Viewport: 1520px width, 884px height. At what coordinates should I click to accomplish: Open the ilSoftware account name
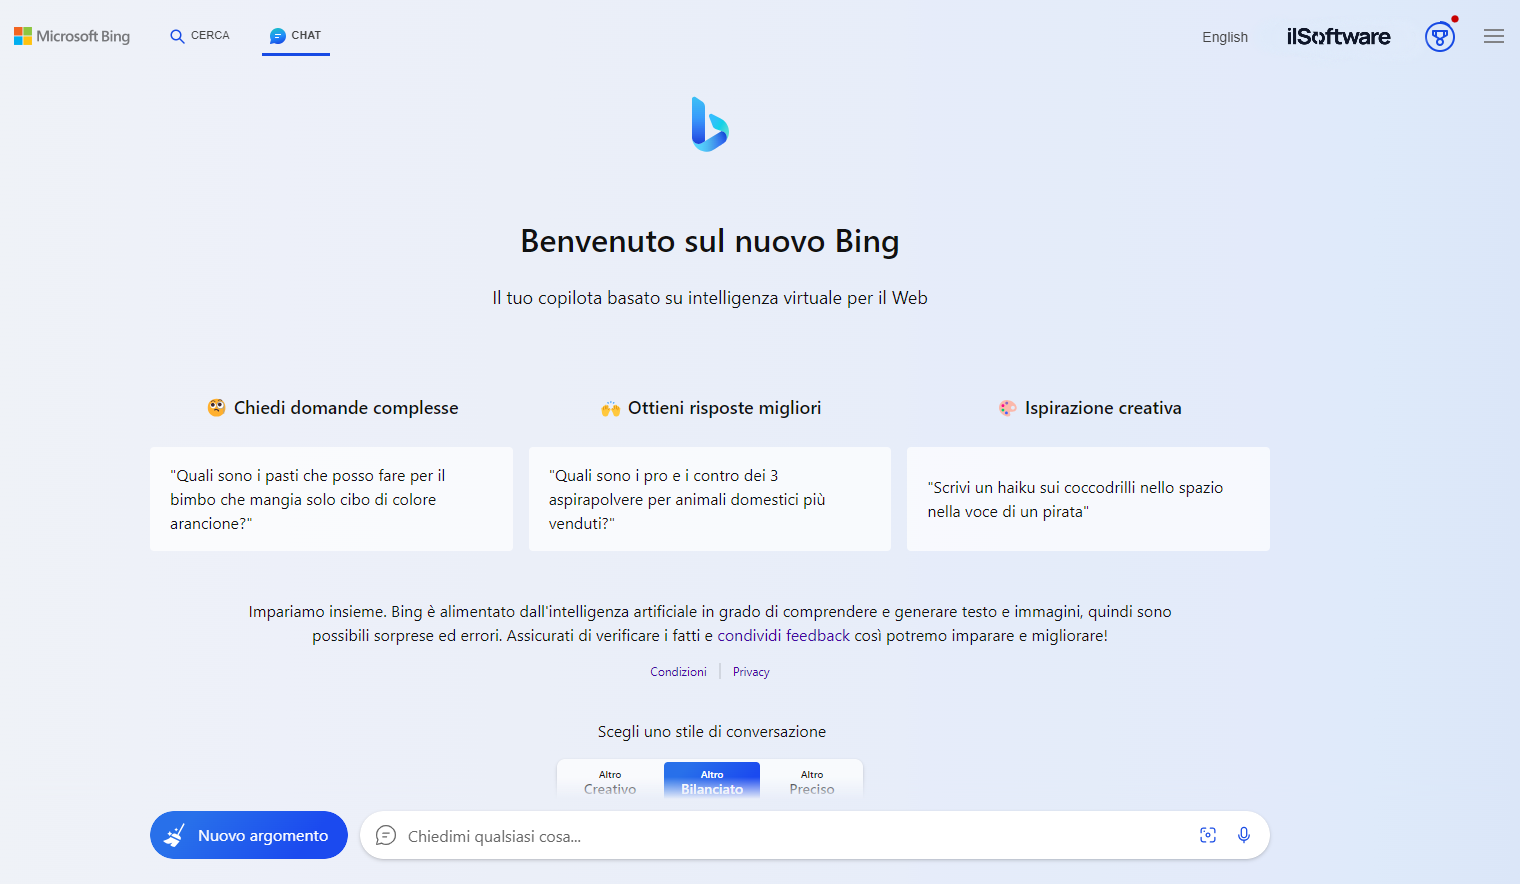point(1338,37)
